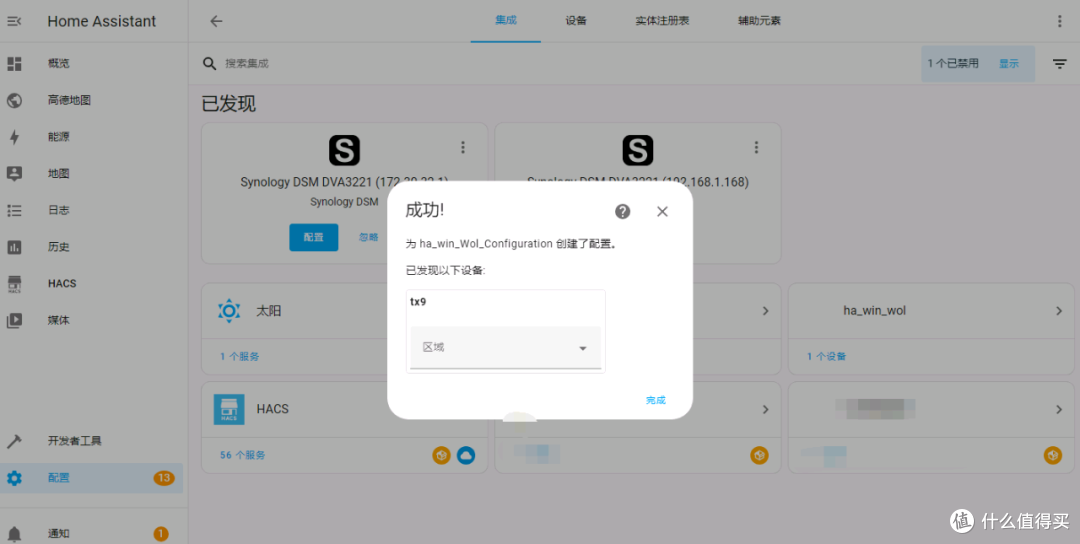Switch to the 实体注册表 tab

tap(662, 21)
